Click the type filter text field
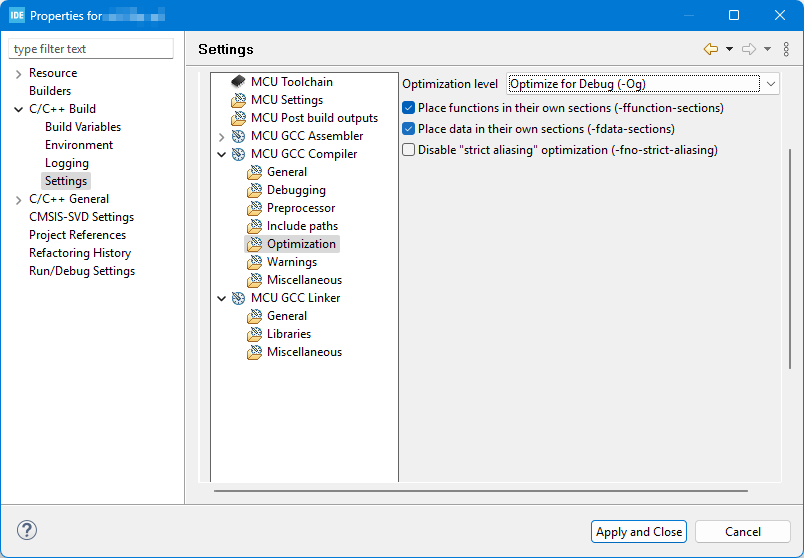Image resolution: width=804 pixels, height=558 pixels. (91, 49)
